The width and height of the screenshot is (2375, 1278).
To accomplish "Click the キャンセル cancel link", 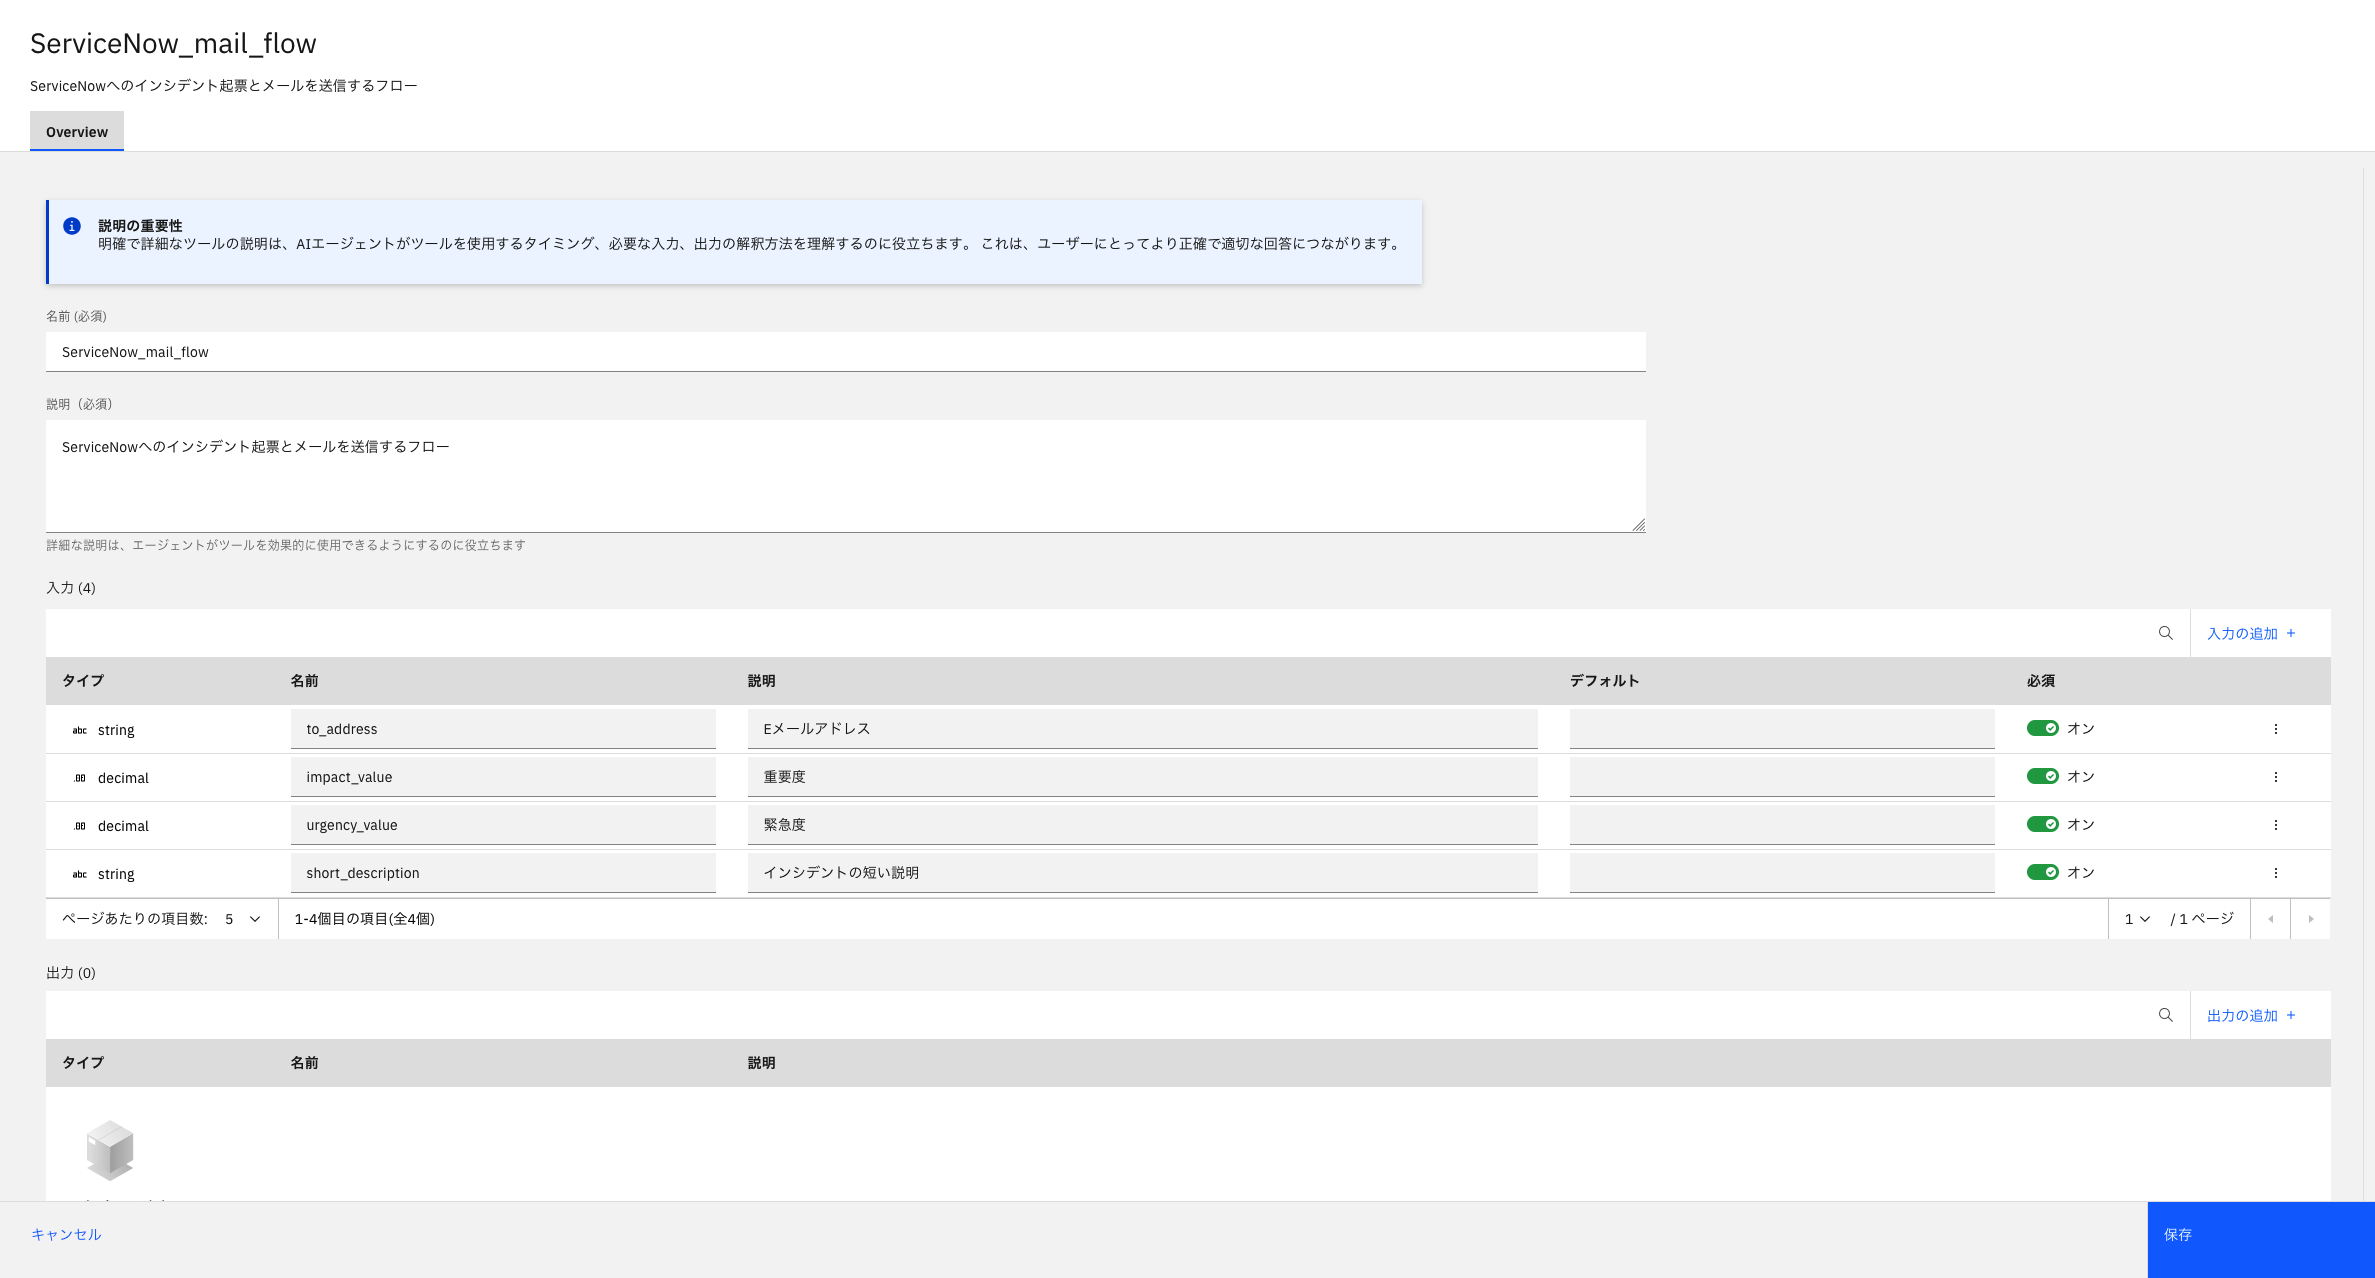I will pos(66,1234).
